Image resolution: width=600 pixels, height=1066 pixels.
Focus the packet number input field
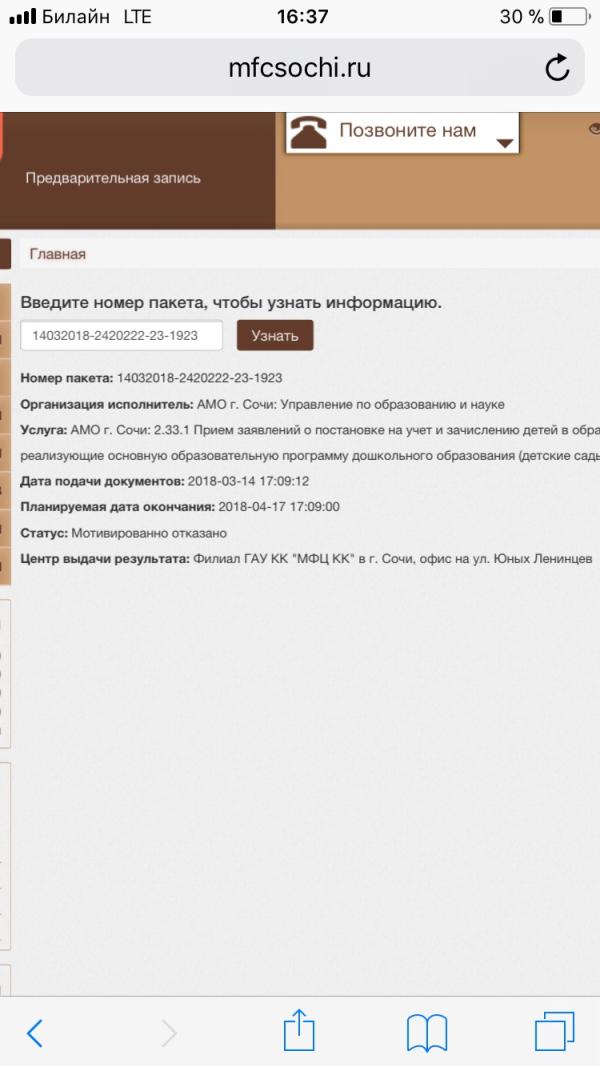coord(122,336)
